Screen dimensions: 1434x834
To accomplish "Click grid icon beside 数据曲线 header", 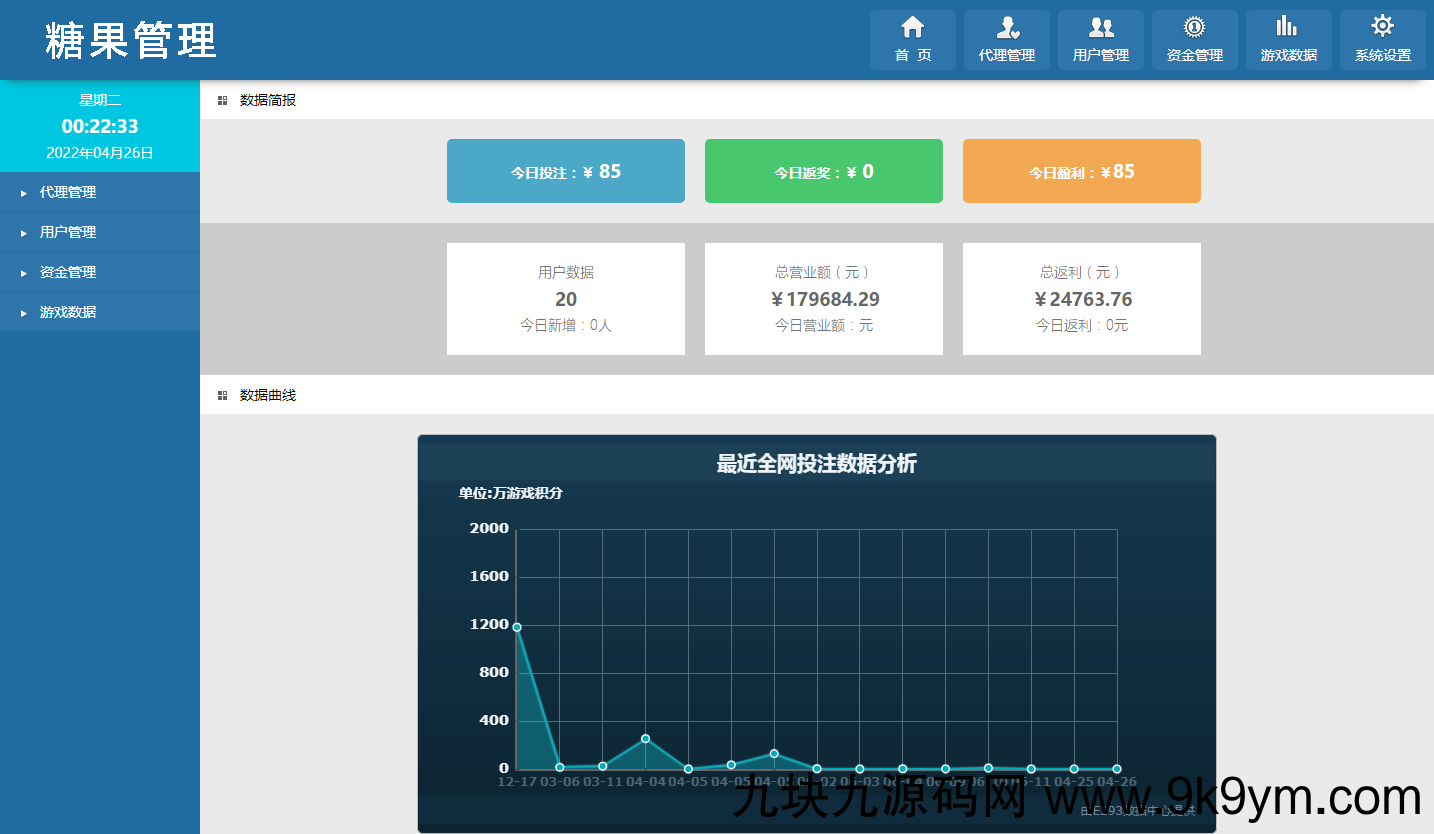I will [222, 395].
